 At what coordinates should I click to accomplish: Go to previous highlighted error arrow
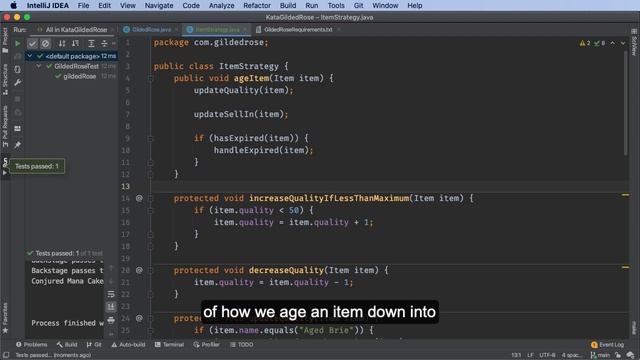[613, 43]
